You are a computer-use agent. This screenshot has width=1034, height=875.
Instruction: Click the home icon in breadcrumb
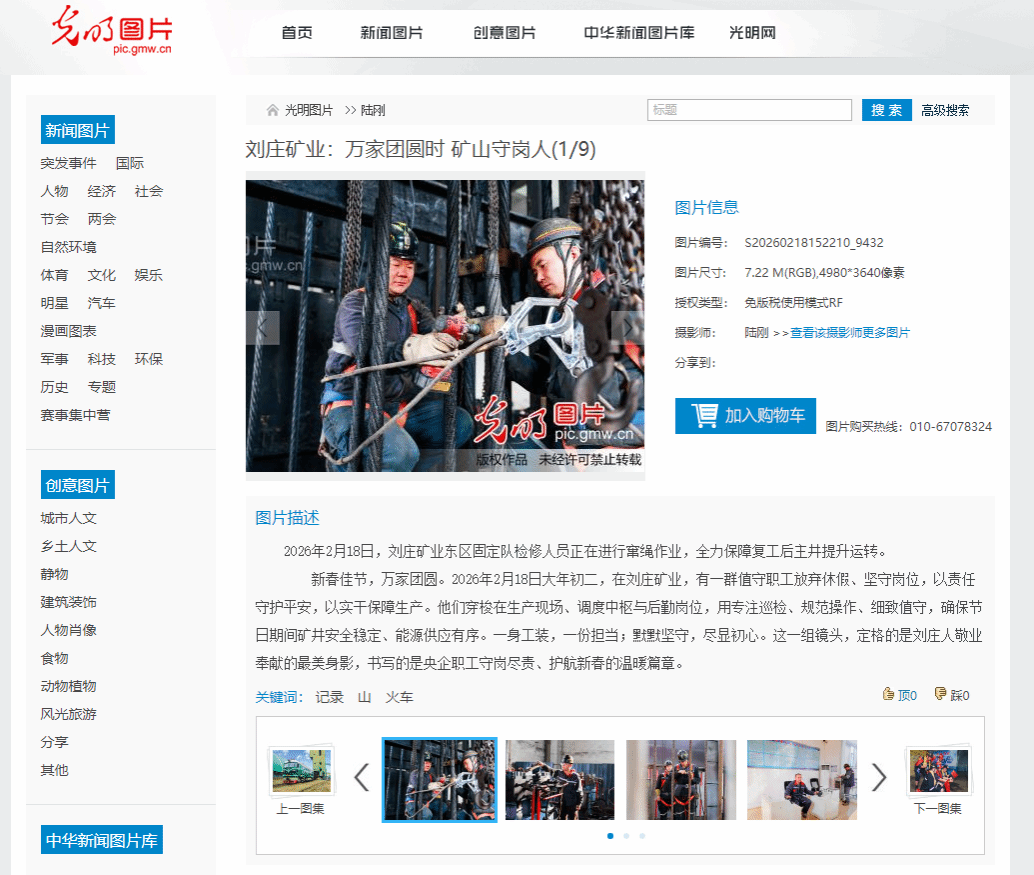click(272, 110)
